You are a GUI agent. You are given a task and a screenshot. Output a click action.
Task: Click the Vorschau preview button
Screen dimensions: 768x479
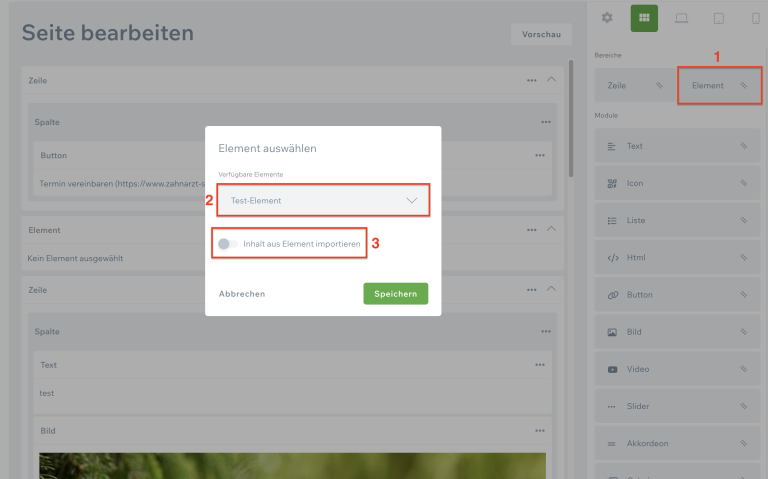point(541,34)
